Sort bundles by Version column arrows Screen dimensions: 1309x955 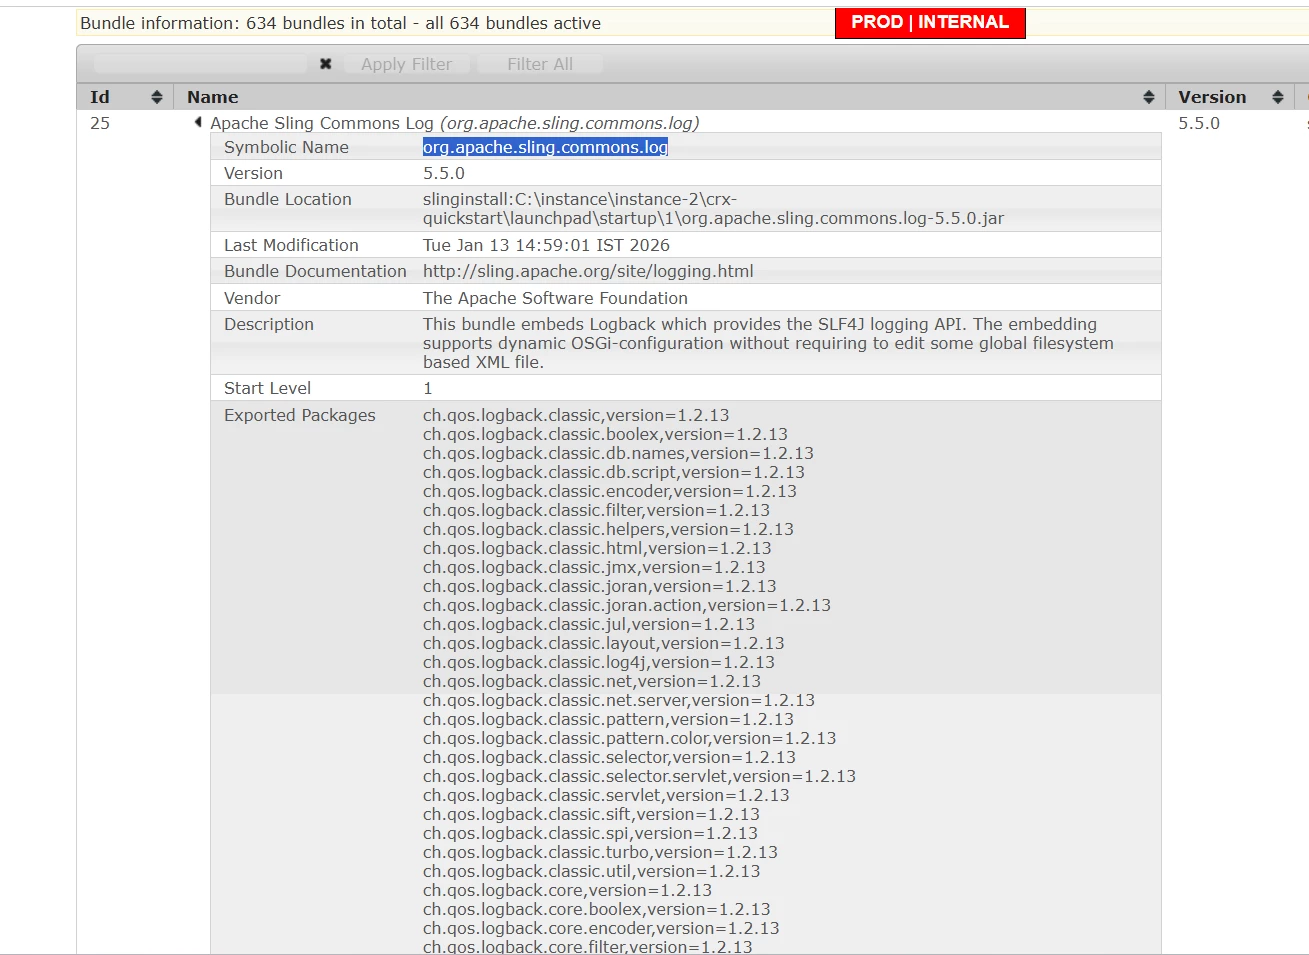pyautogui.click(x=1278, y=97)
